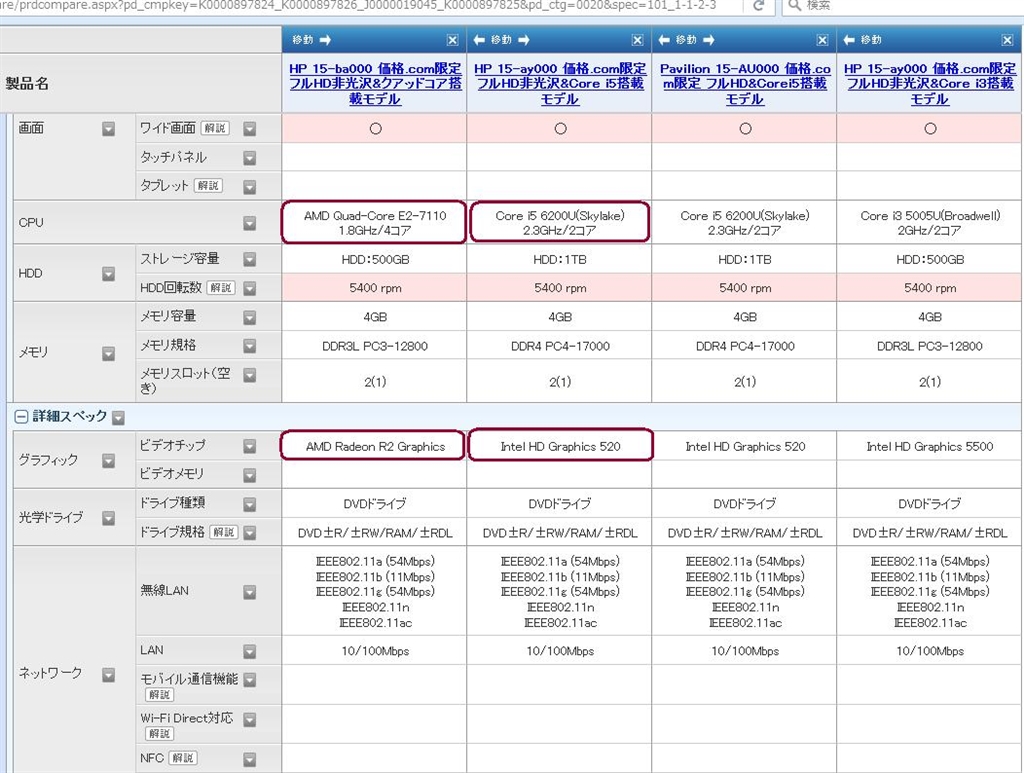Select the Intel HD Graphics 5500 cell
Image resolution: width=1024 pixels, height=773 pixels.
[930, 447]
